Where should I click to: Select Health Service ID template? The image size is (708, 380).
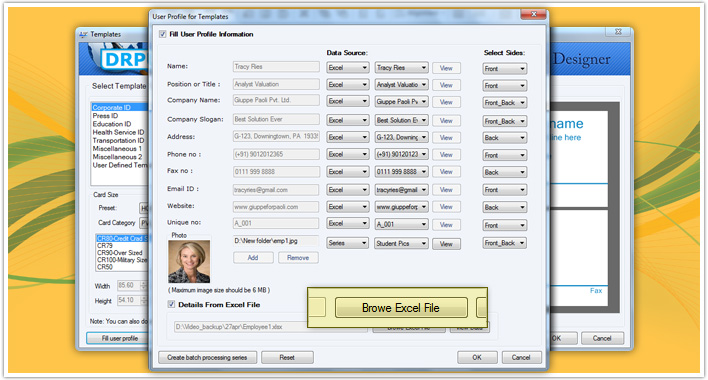click(118, 132)
